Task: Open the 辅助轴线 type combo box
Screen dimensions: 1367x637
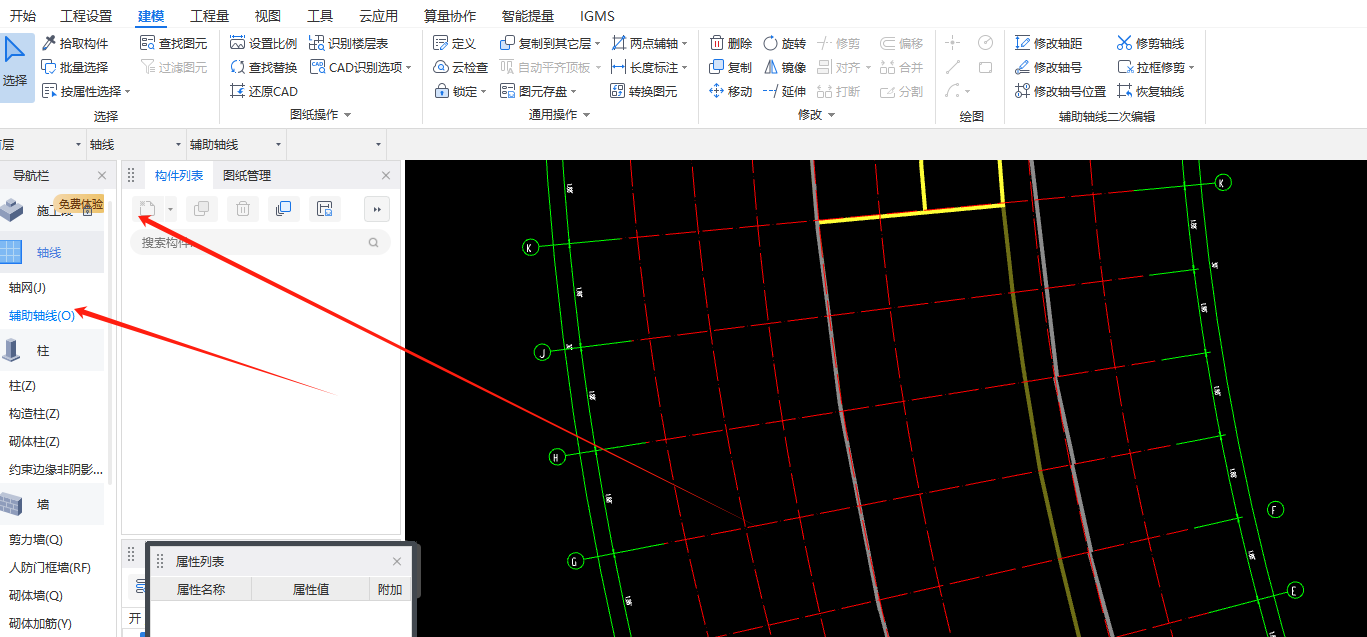Action: tap(236, 145)
